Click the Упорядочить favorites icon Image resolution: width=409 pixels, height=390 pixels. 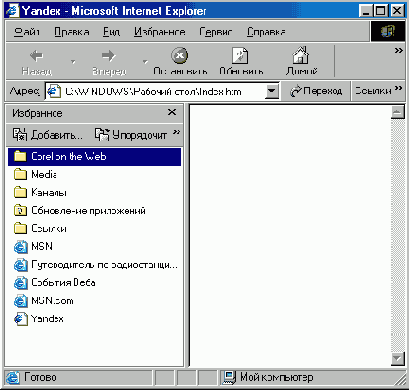[102, 134]
